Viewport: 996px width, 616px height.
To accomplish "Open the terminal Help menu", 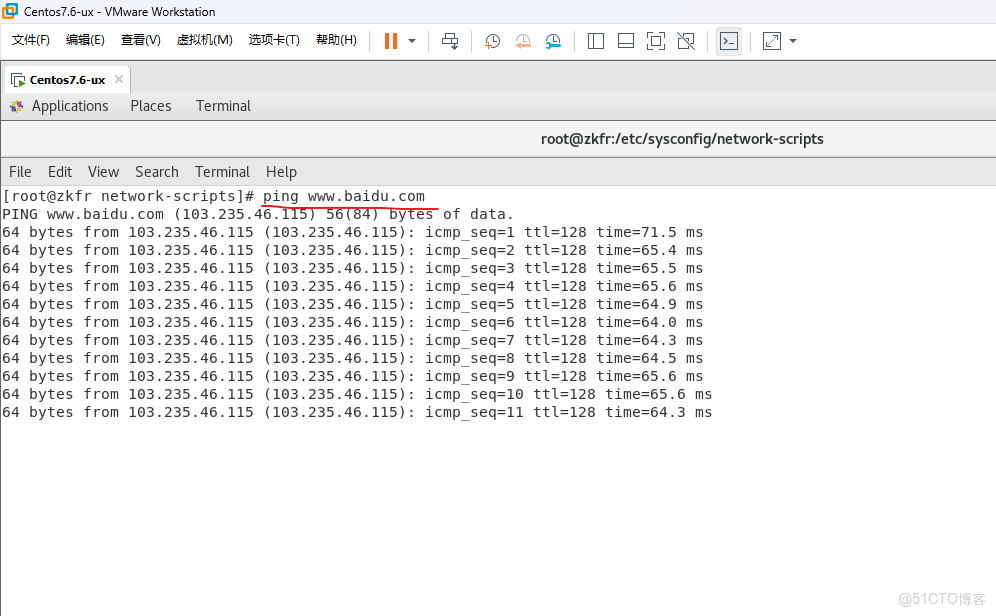I will point(281,172).
